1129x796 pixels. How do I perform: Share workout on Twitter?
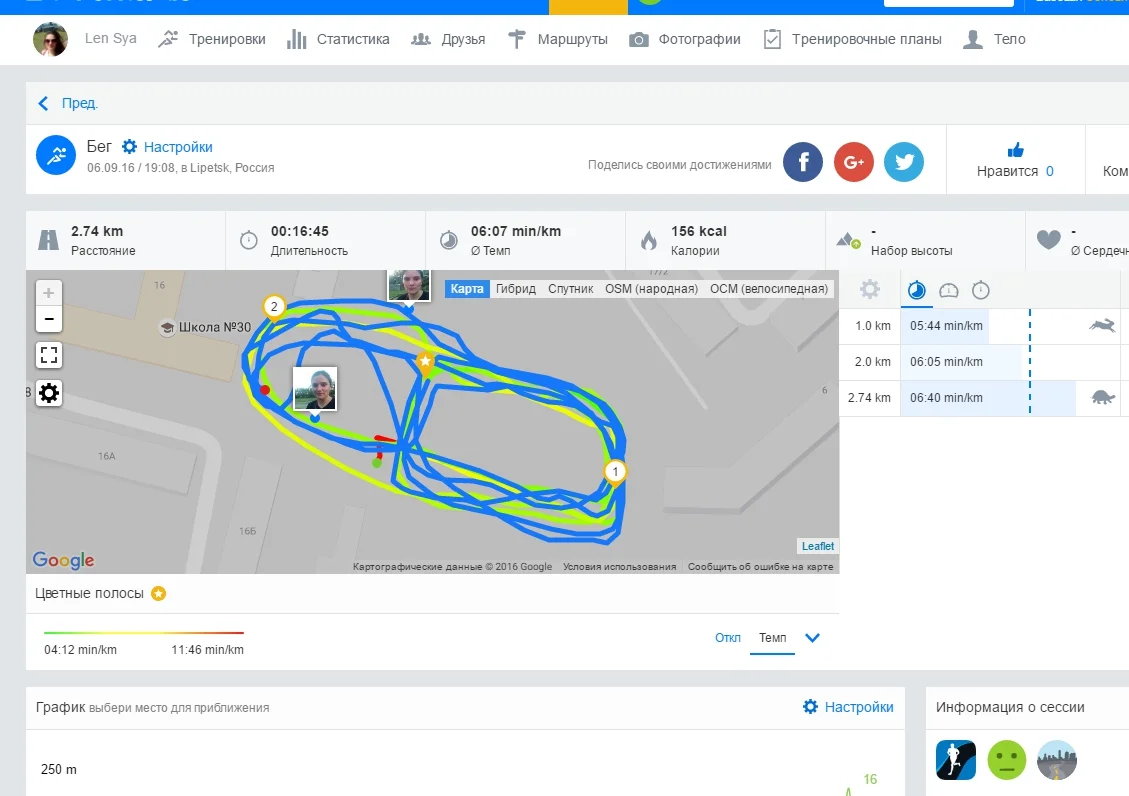click(904, 162)
